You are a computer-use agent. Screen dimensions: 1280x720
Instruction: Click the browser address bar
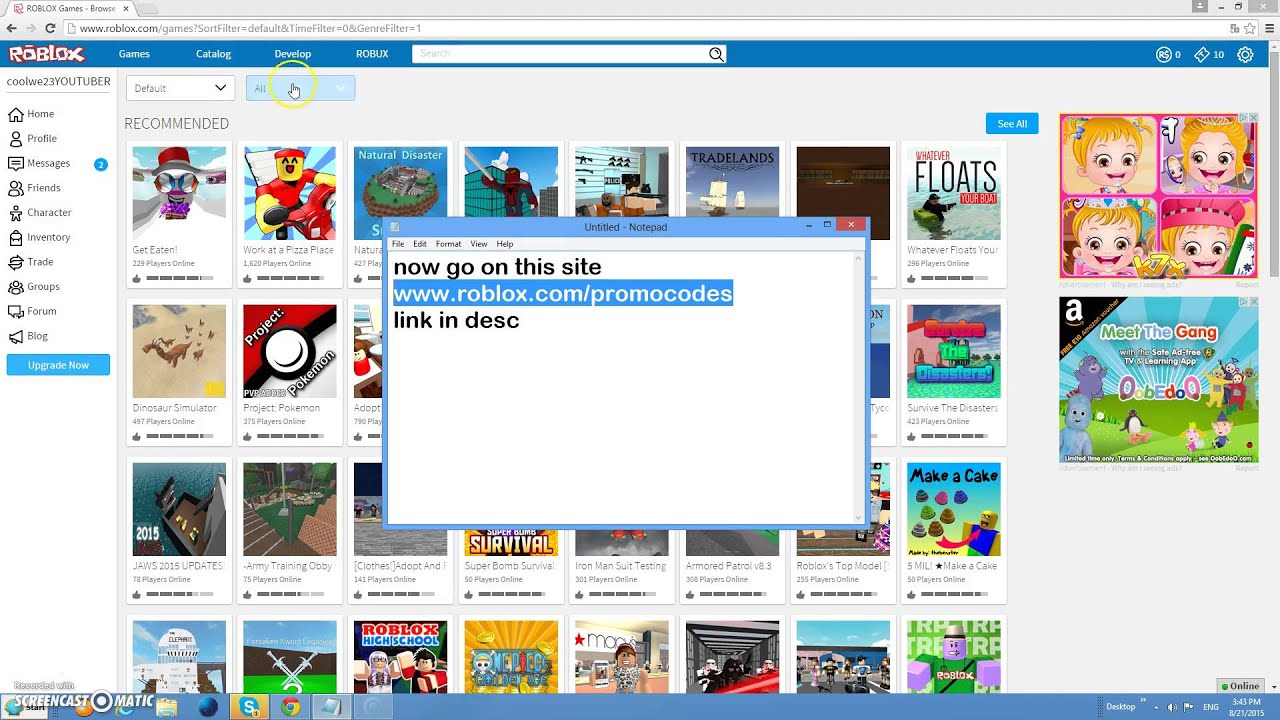640,29
